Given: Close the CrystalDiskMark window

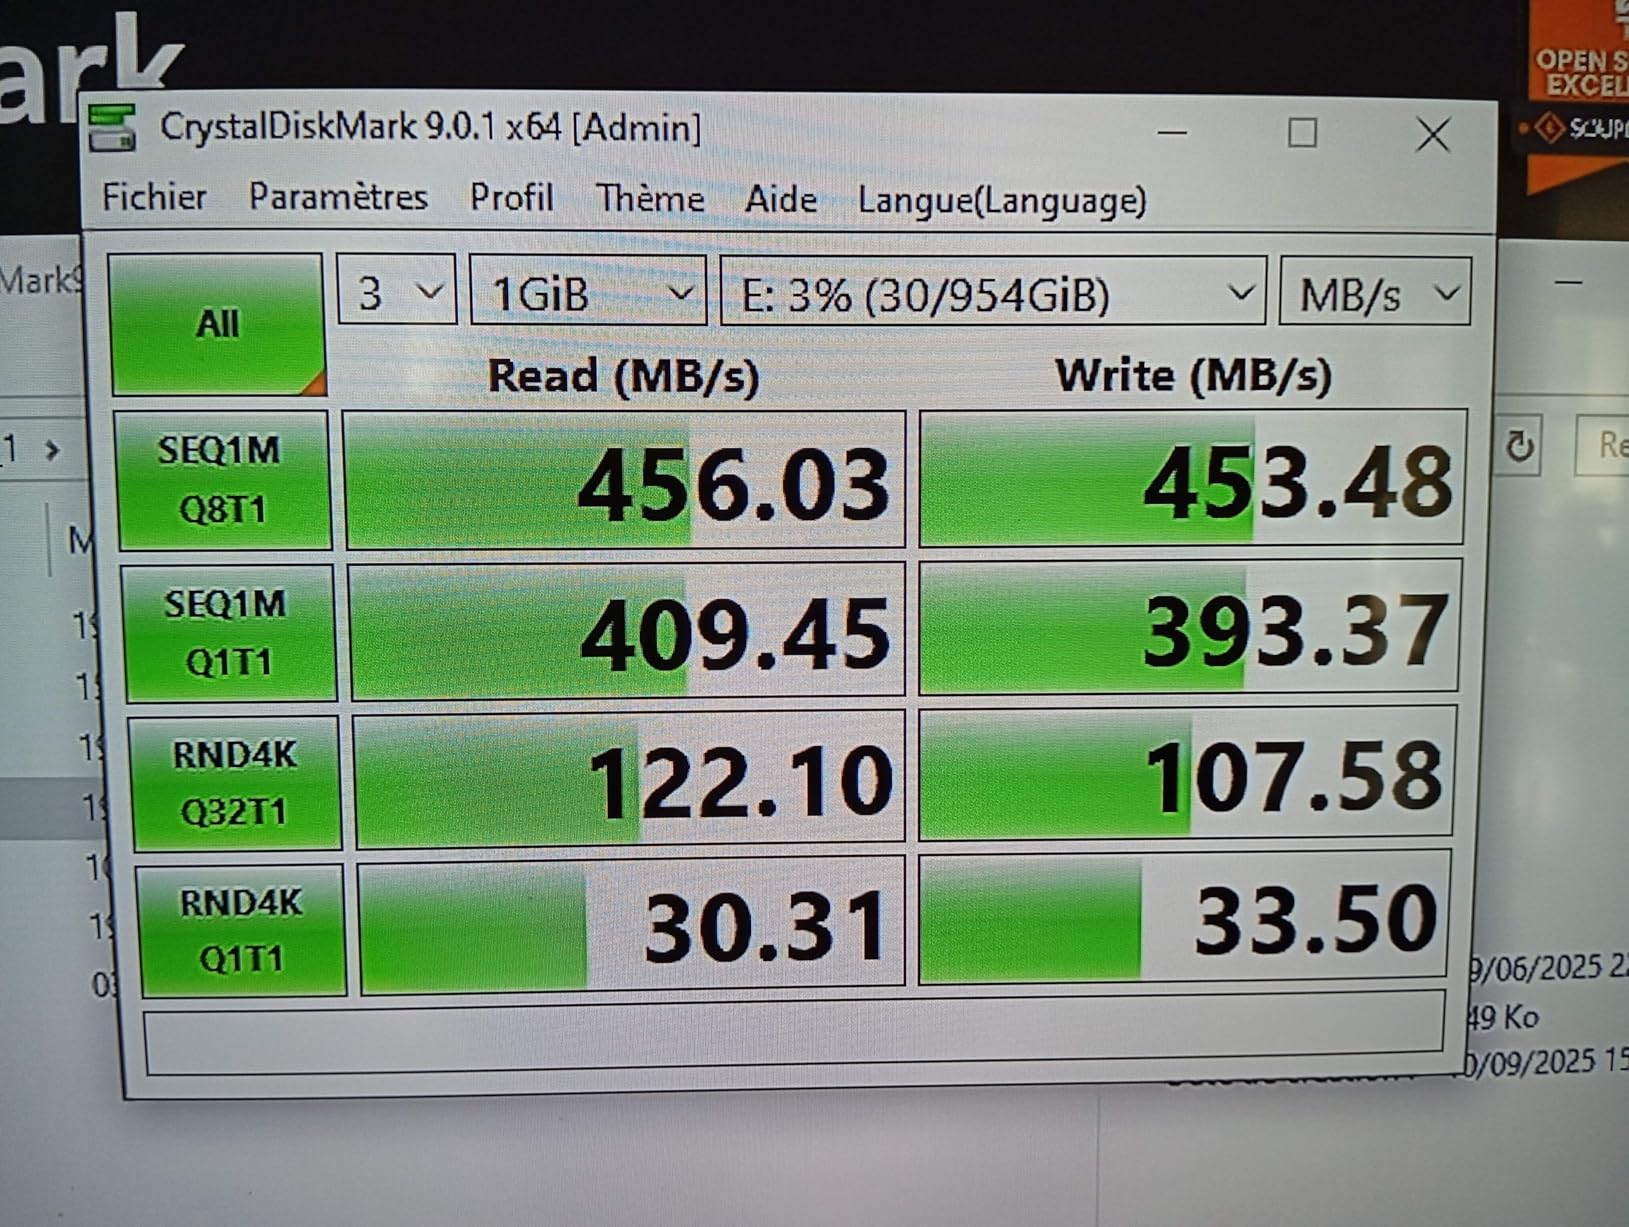Looking at the screenshot, I should [x=1433, y=134].
